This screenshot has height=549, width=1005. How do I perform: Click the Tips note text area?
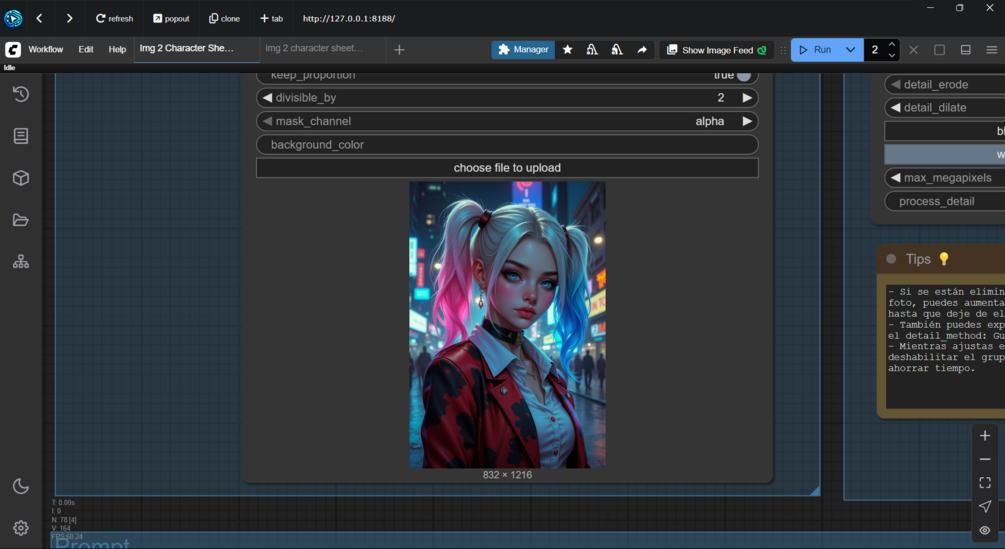[x=945, y=347]
